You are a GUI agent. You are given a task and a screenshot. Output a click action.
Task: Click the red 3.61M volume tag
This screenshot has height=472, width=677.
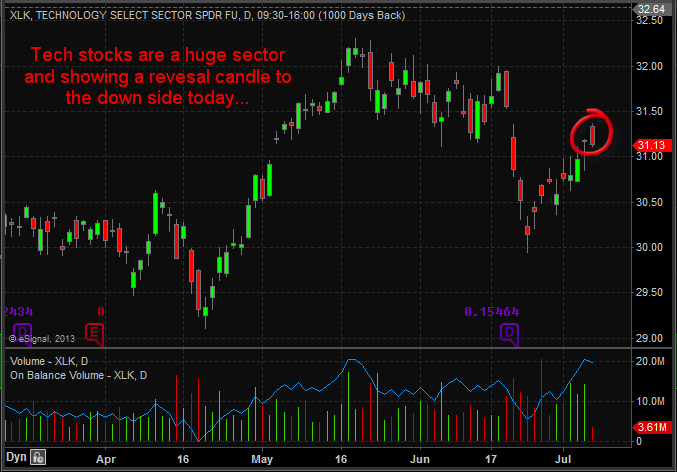coord(652,428)
